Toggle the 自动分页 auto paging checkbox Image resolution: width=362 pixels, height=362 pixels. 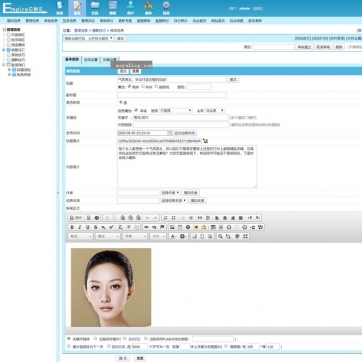[x=109, y=346]
